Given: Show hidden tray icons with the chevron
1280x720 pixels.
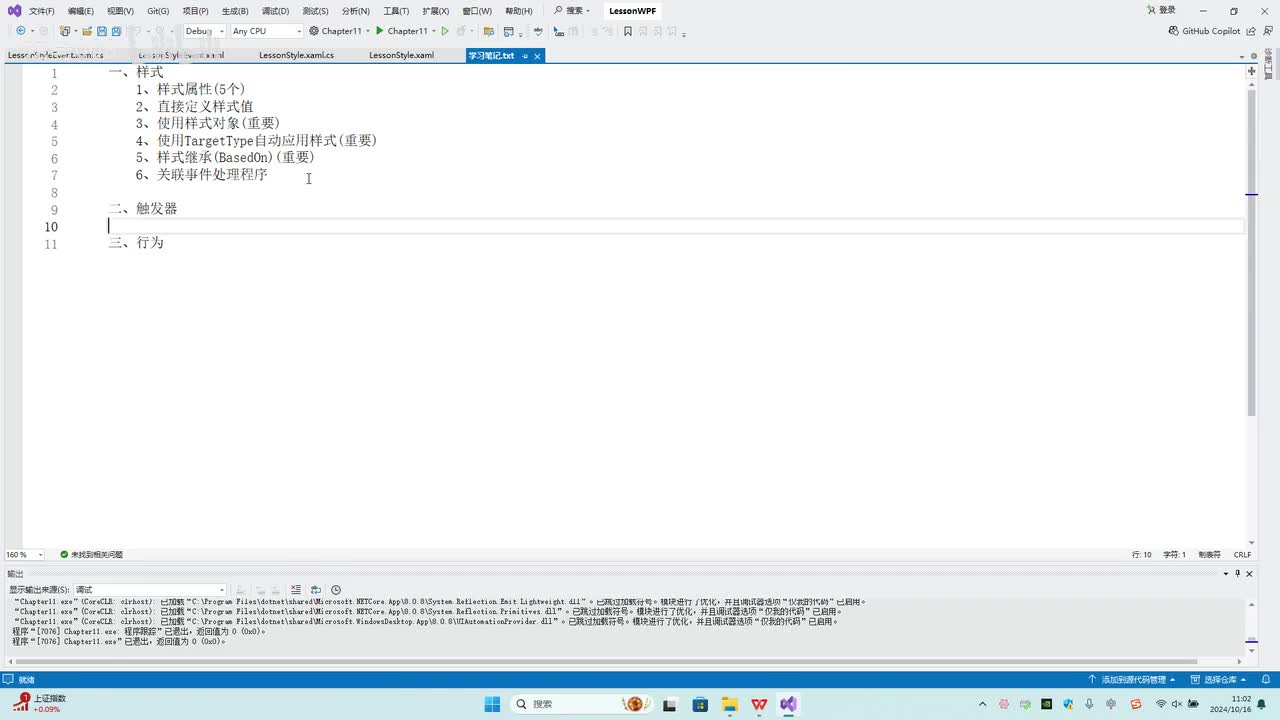Looking at the screenshot, I should point(982,704).
